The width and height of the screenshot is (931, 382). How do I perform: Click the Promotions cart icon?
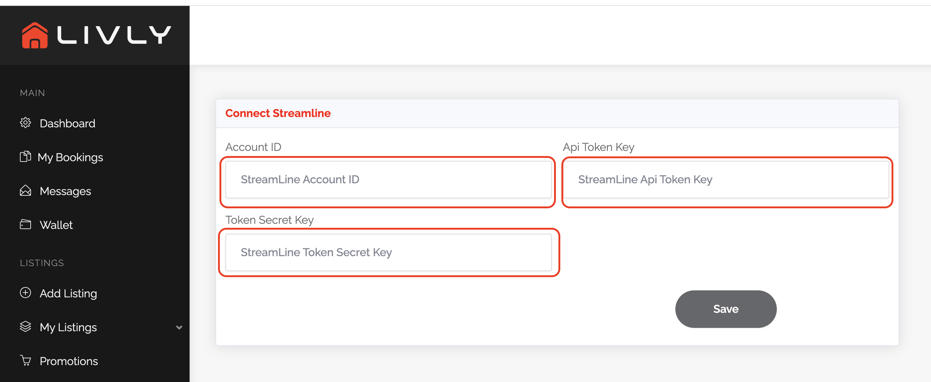(25, 361)
